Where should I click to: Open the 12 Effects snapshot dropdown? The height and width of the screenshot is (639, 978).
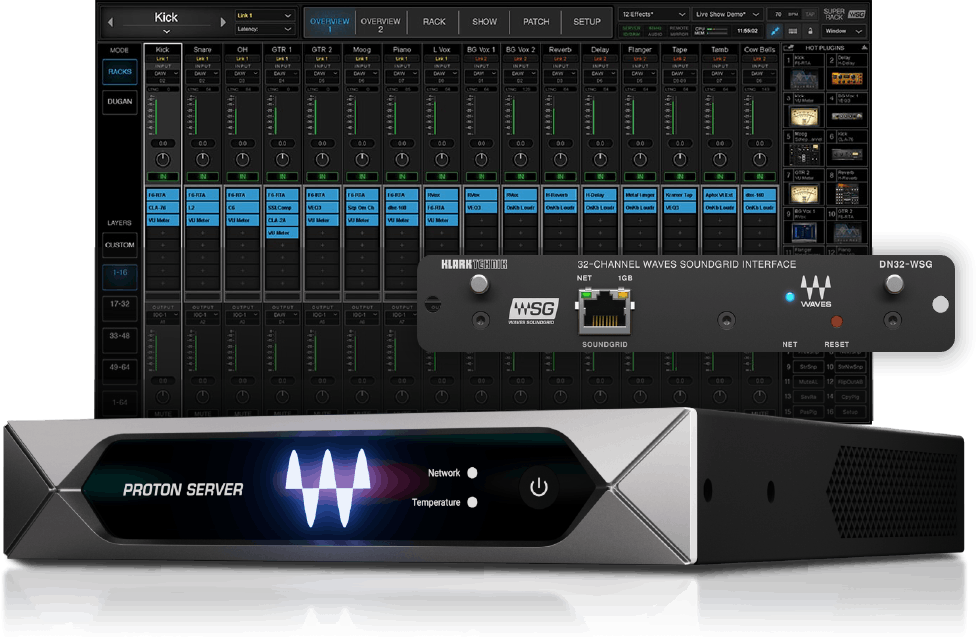[653, 14]
